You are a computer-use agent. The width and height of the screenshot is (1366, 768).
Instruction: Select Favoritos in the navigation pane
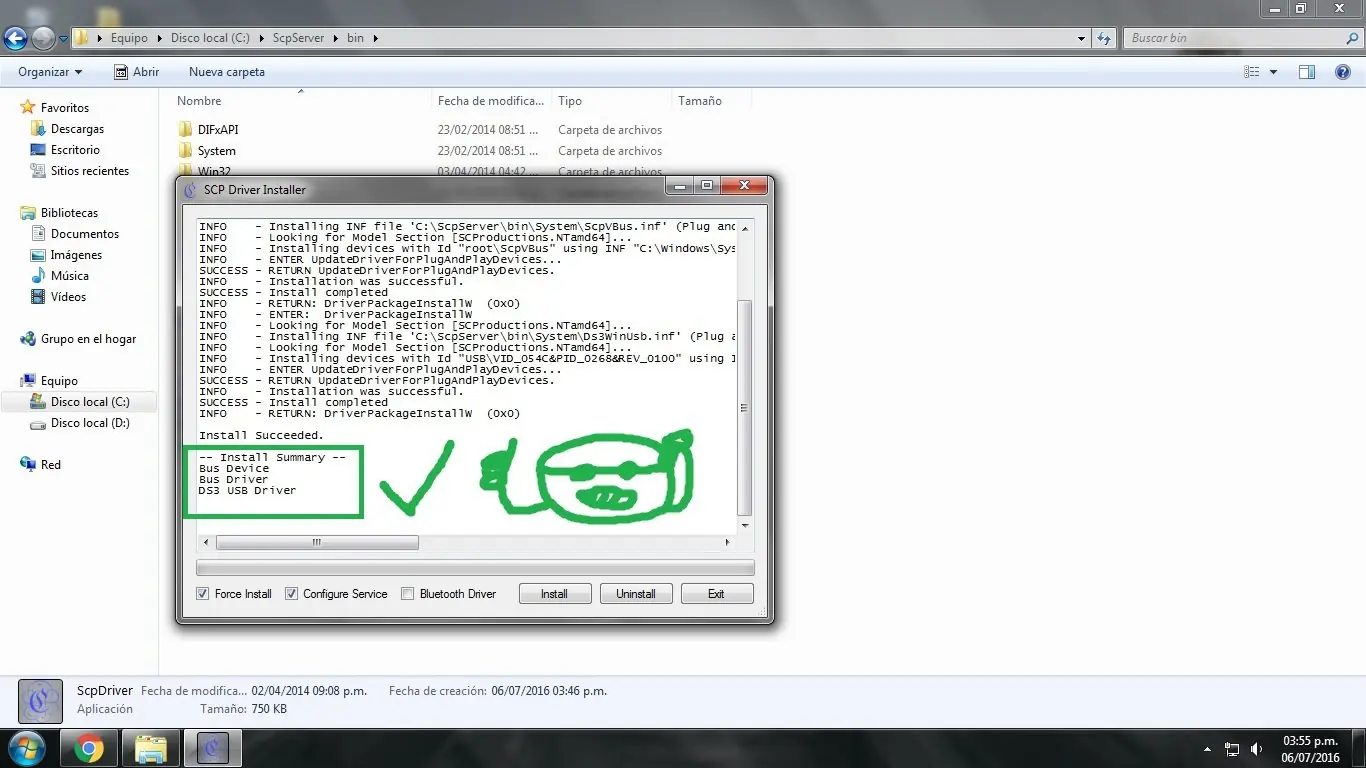65,108
